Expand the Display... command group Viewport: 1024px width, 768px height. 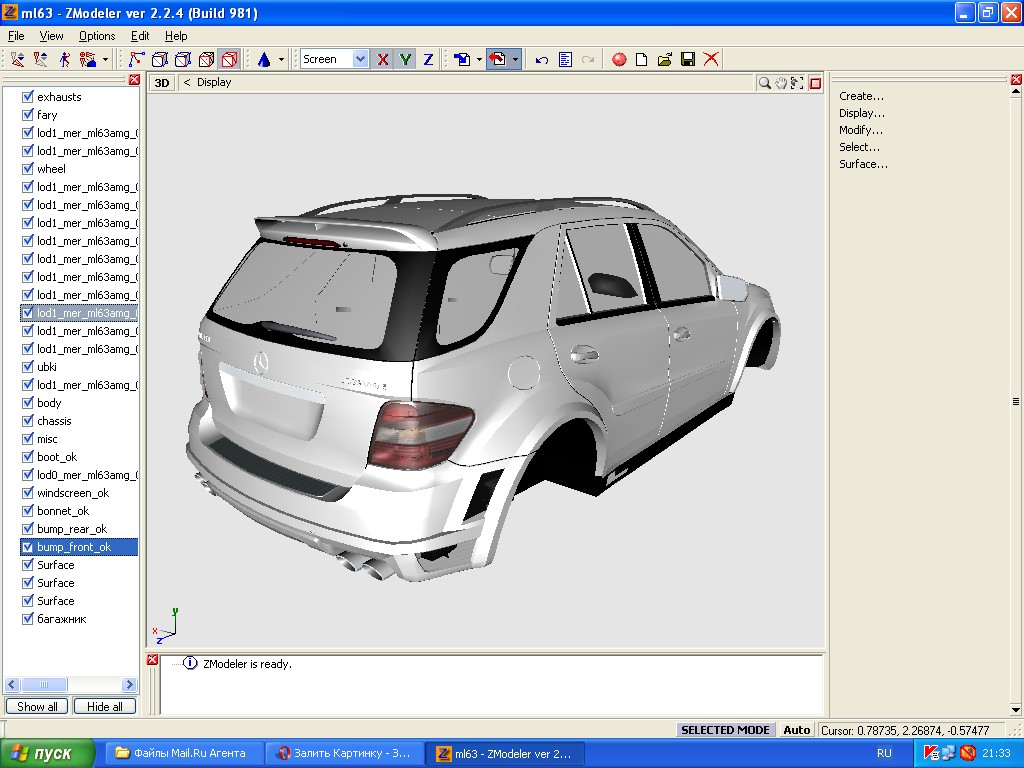pyautogui.click(x=862, y=113)
